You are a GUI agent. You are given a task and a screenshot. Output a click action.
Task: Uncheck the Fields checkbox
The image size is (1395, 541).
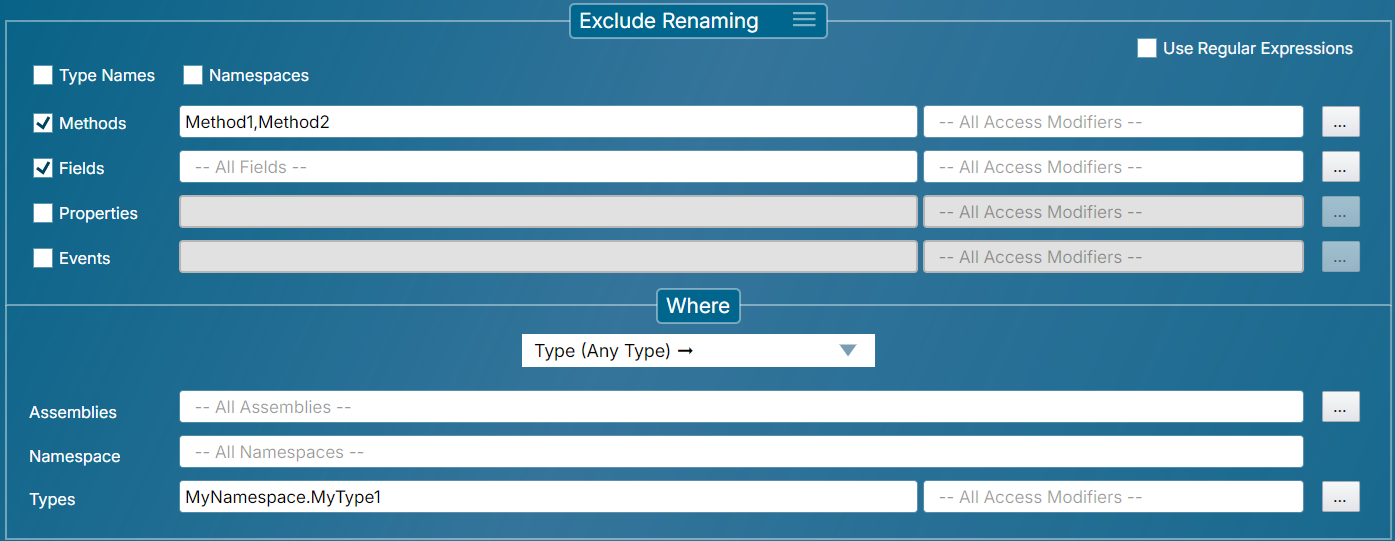point(43,168)
